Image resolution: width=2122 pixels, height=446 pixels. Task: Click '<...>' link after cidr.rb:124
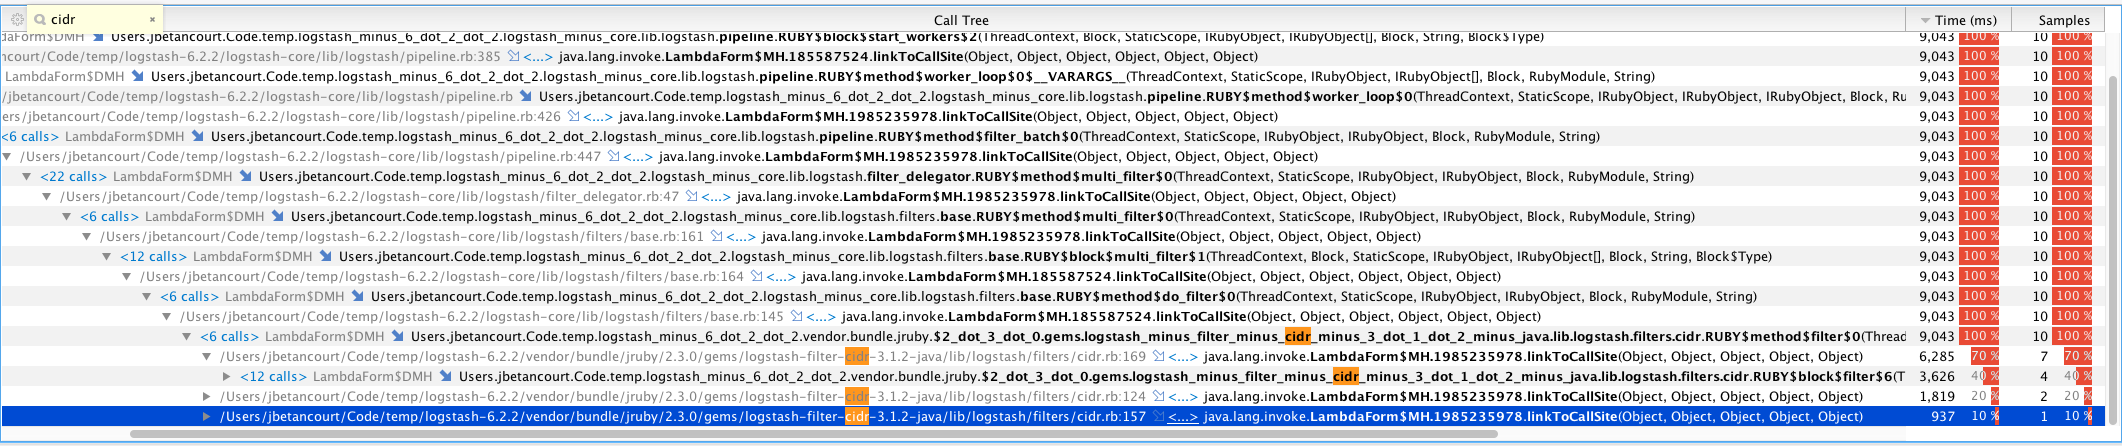click(1182, 397)
